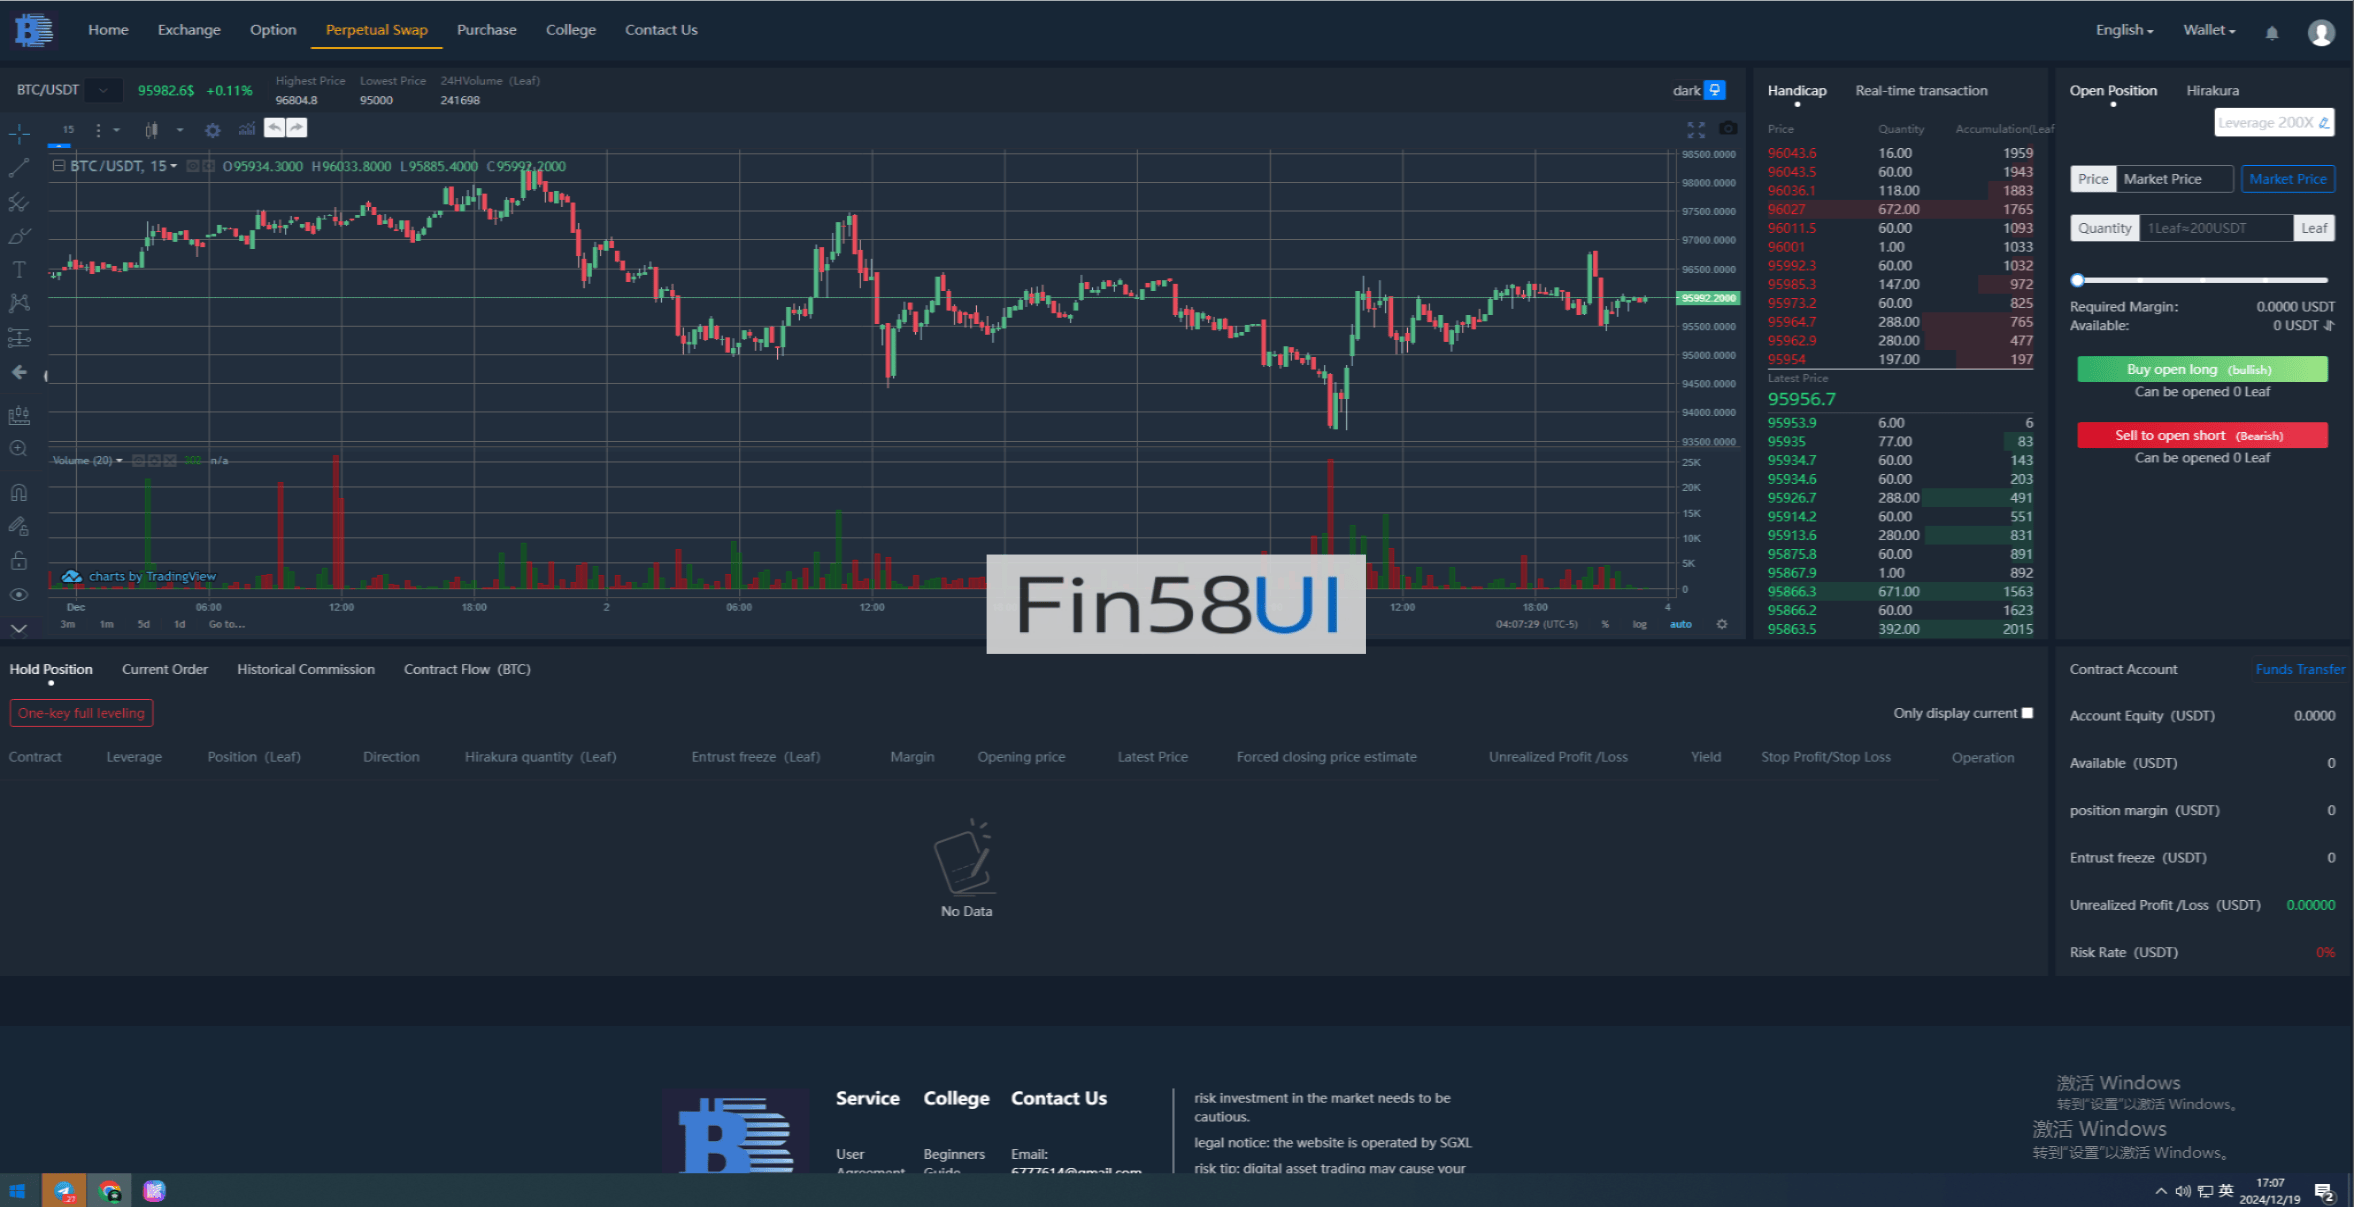
Task: Check the Only display current checkbox
Action: pos(2027,713)
